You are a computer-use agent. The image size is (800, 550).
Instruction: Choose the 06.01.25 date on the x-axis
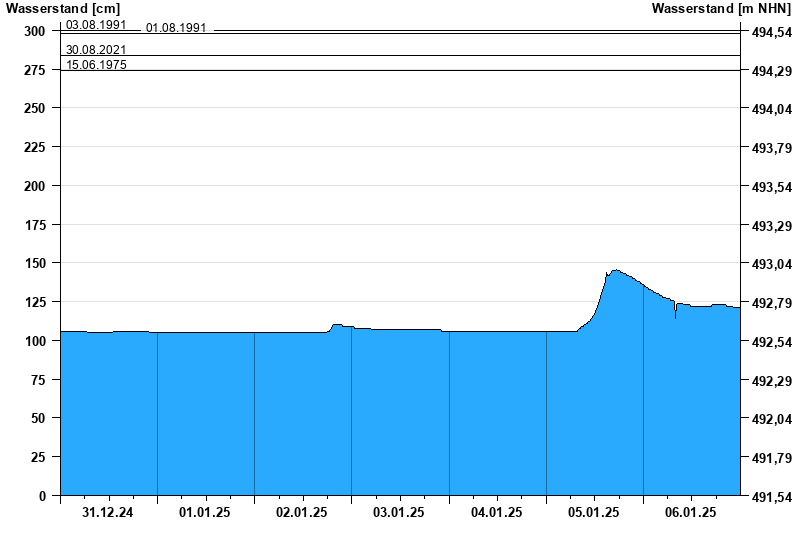point(691,512)
